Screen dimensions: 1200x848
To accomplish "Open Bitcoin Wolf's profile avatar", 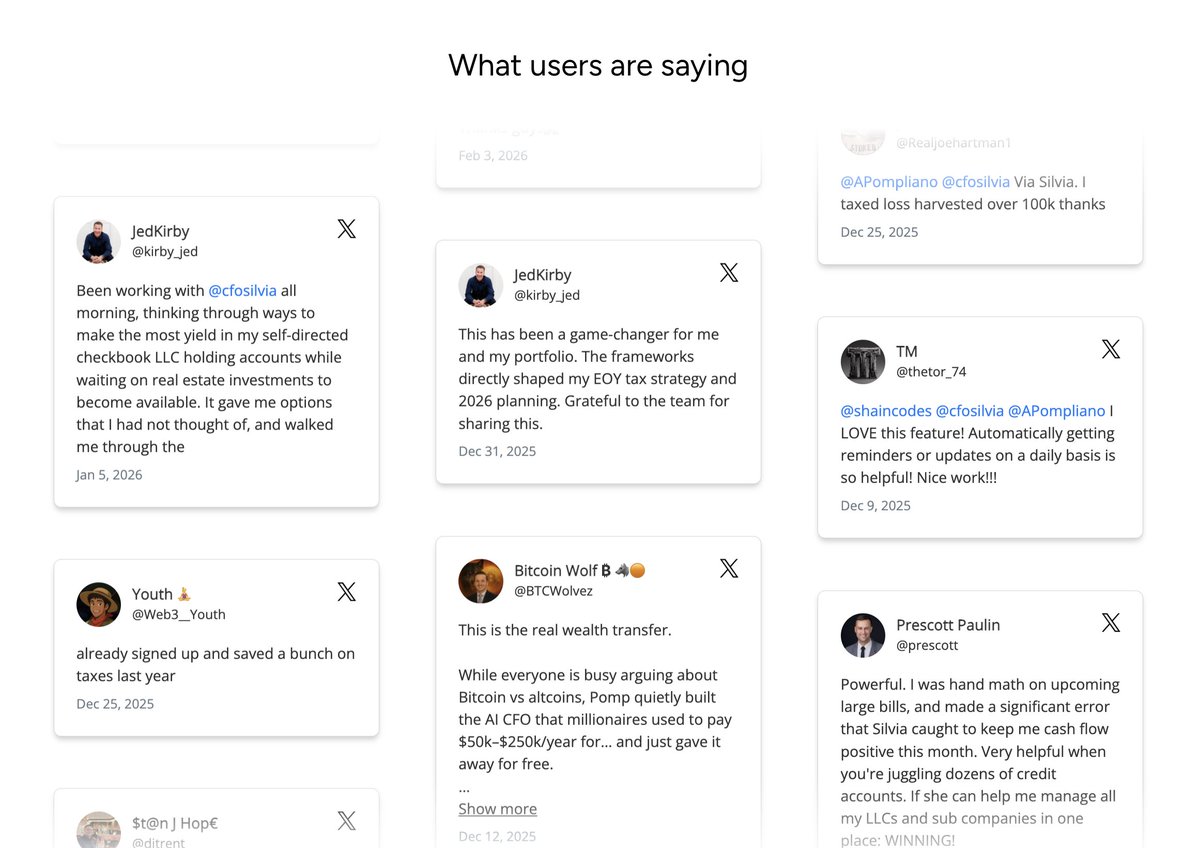I will [480, 581].
